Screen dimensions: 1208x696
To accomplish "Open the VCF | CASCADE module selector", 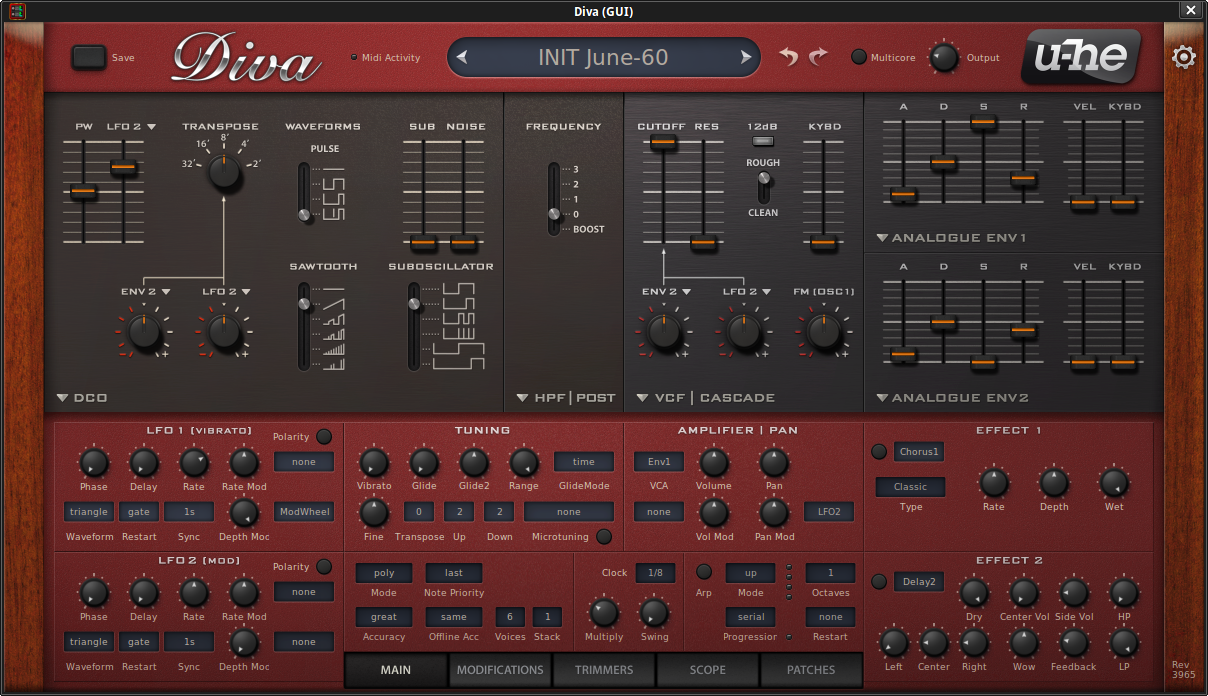I will (x=706, y=398).
